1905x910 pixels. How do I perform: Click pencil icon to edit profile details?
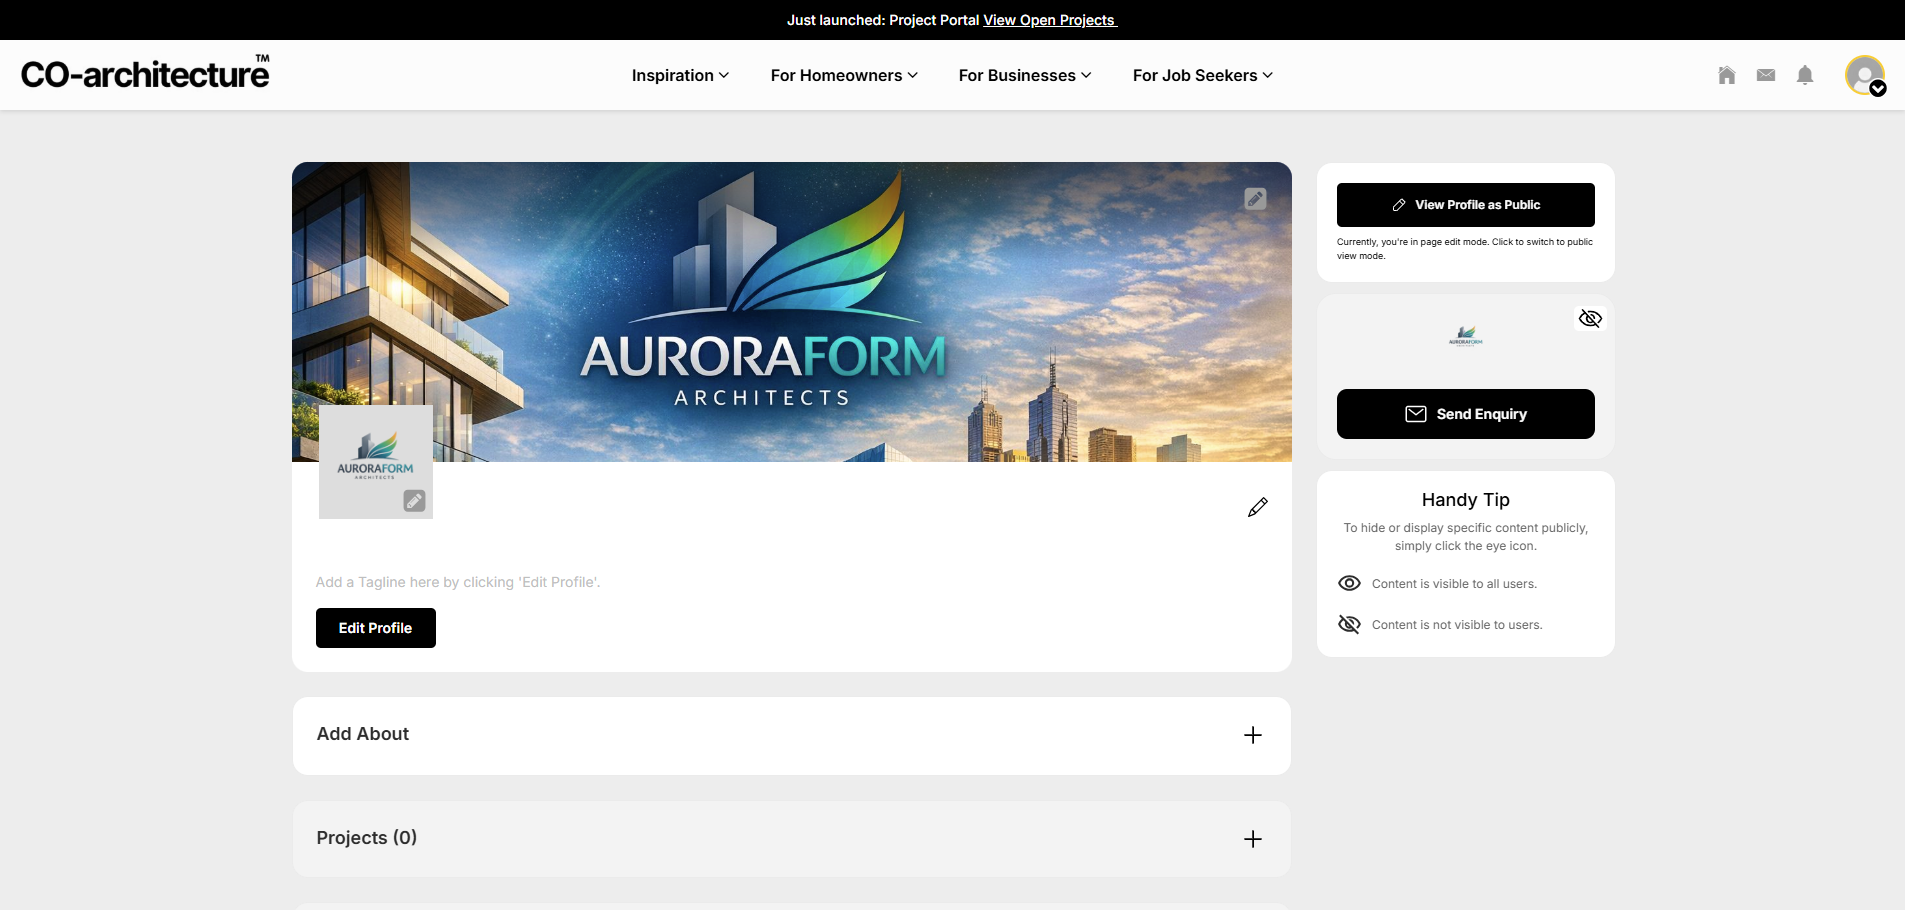point(1258,507)
